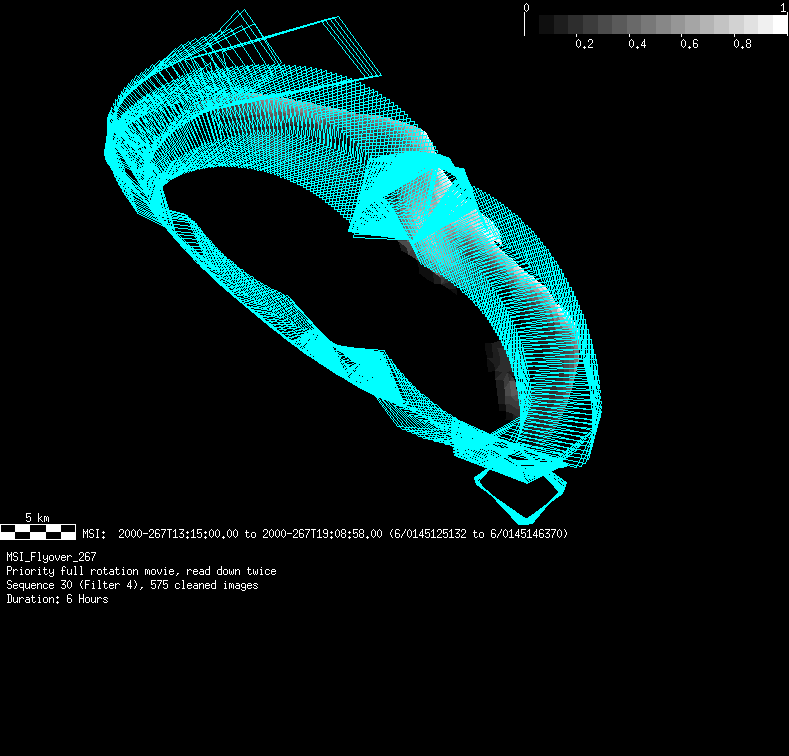
Task: Click the "0.6" grayscale legend label
Action: click(x=689, y=44)
